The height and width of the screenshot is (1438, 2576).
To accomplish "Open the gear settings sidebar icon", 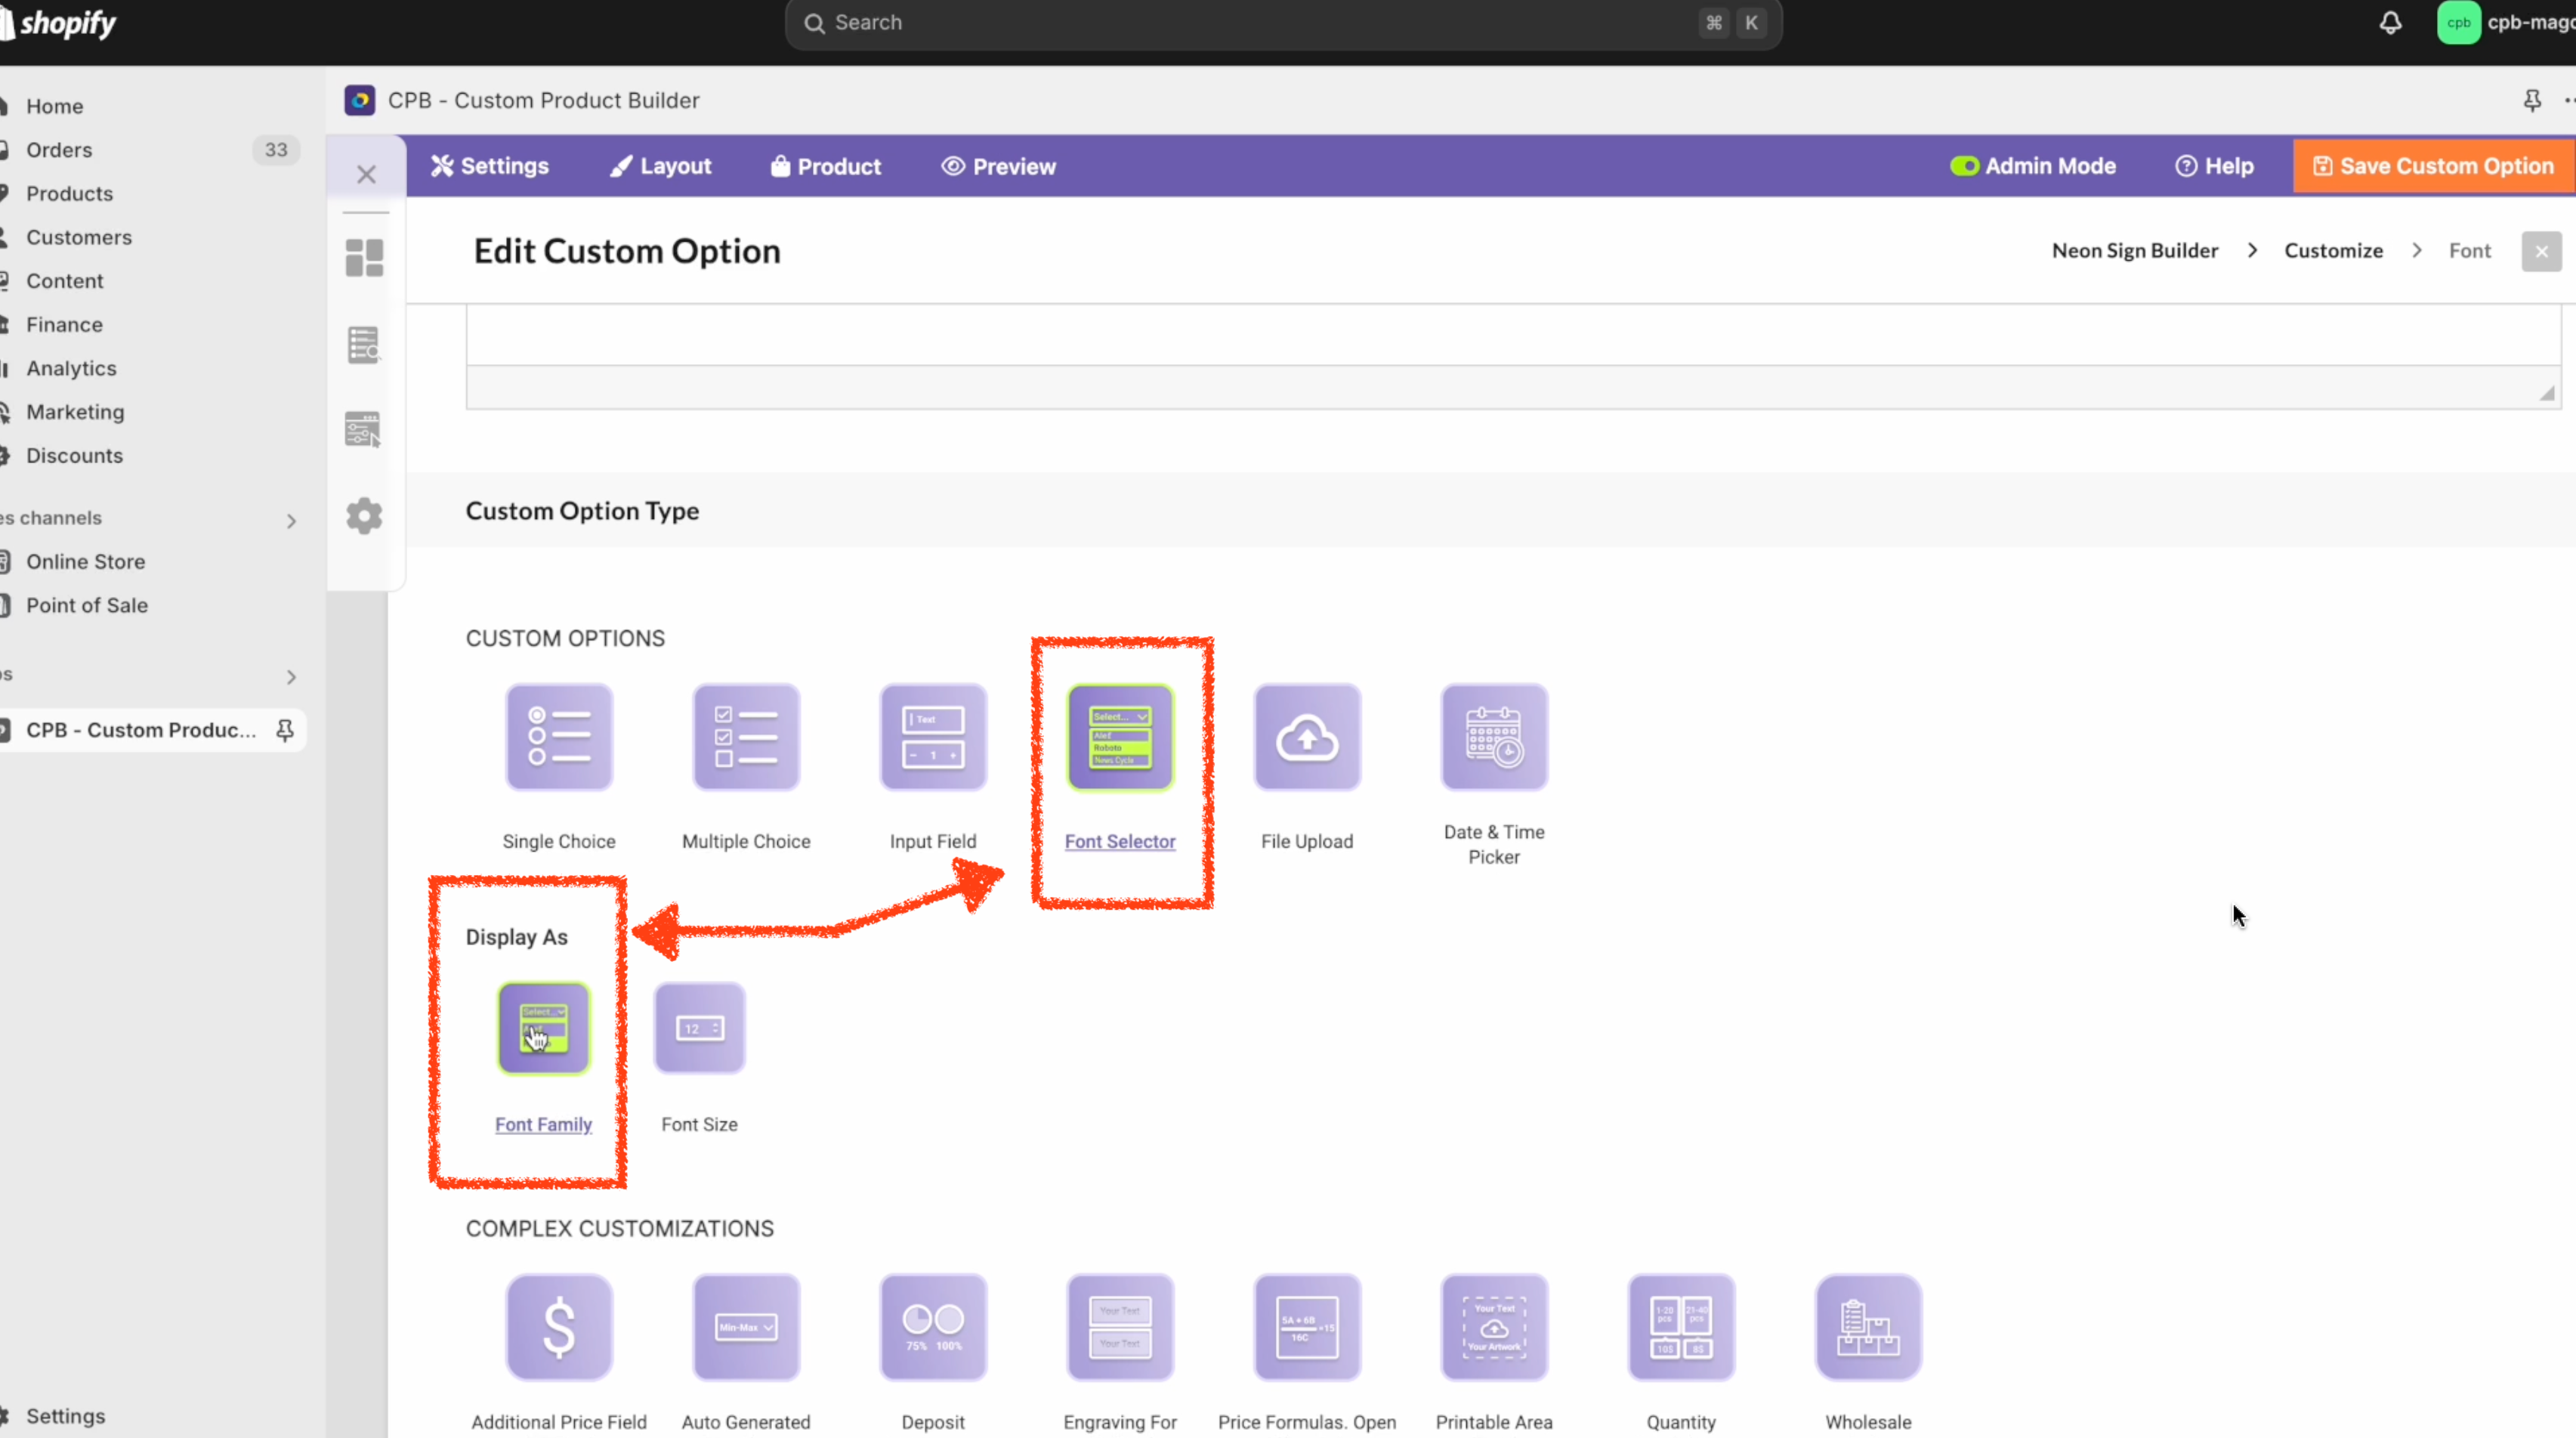I will (364, 516).
